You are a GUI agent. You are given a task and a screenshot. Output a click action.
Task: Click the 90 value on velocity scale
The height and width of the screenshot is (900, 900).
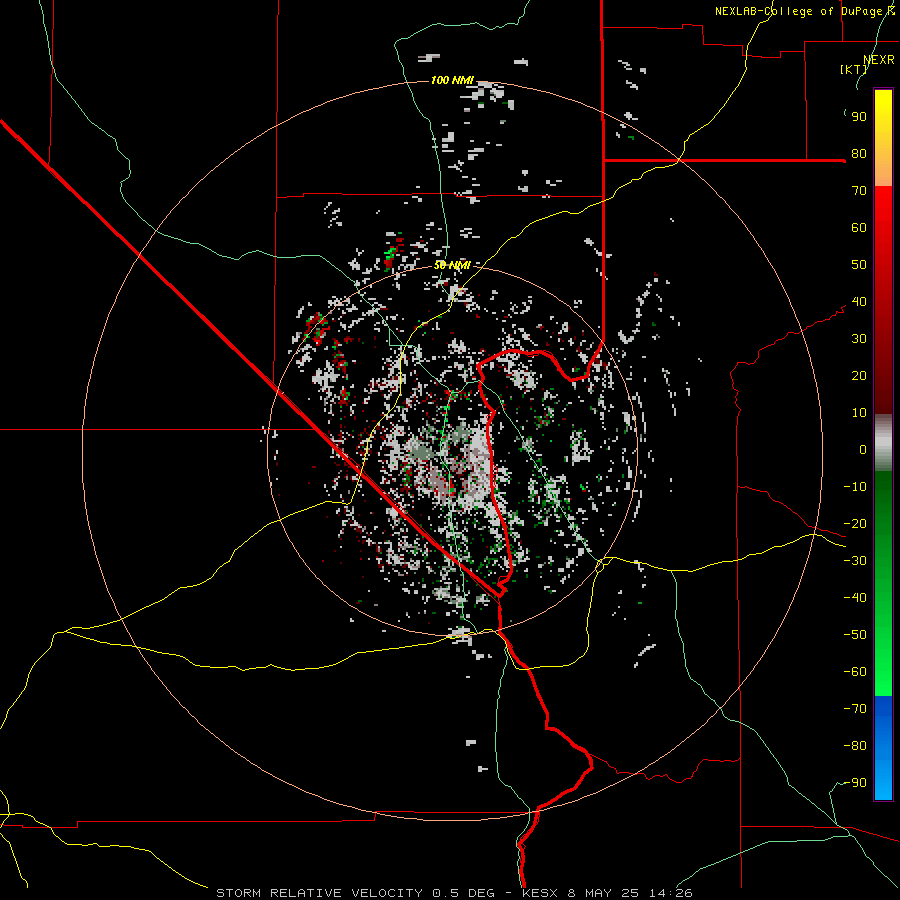(x=859, y=117)
